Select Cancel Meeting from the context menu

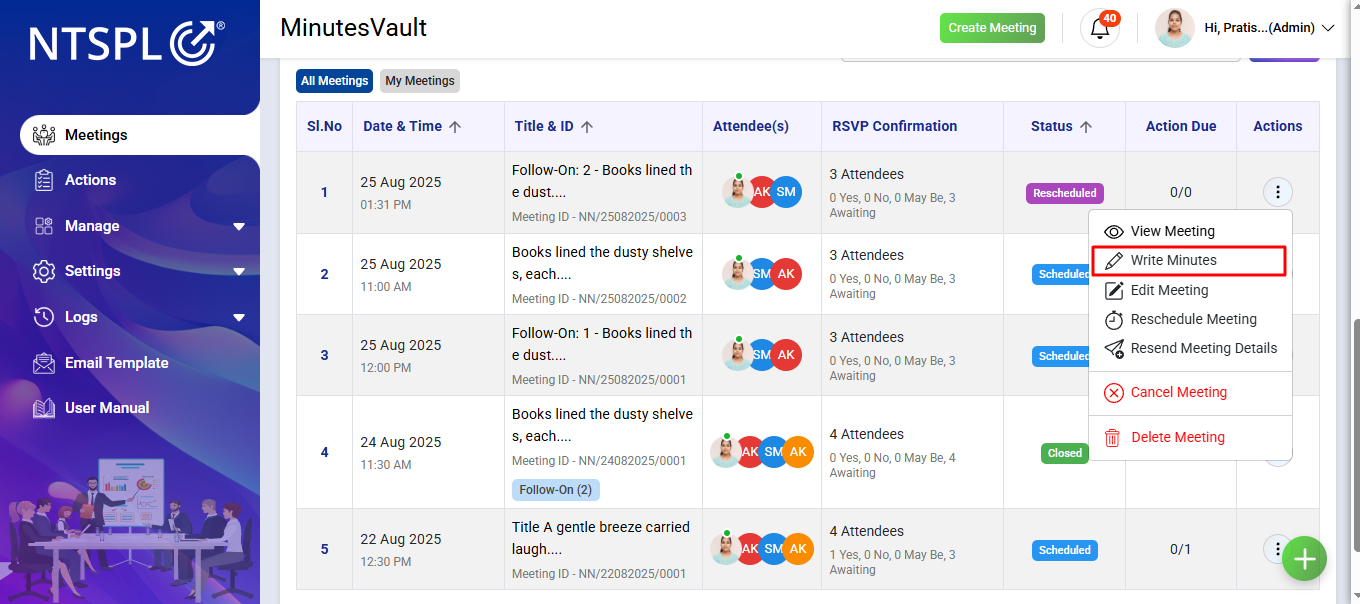tap(1190, 392)
